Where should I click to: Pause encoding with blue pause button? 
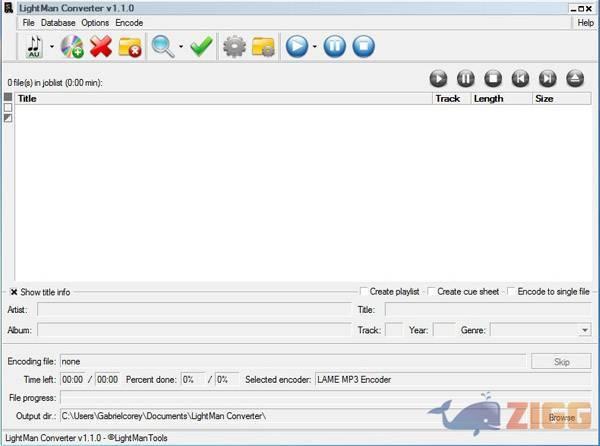[334, 46]
